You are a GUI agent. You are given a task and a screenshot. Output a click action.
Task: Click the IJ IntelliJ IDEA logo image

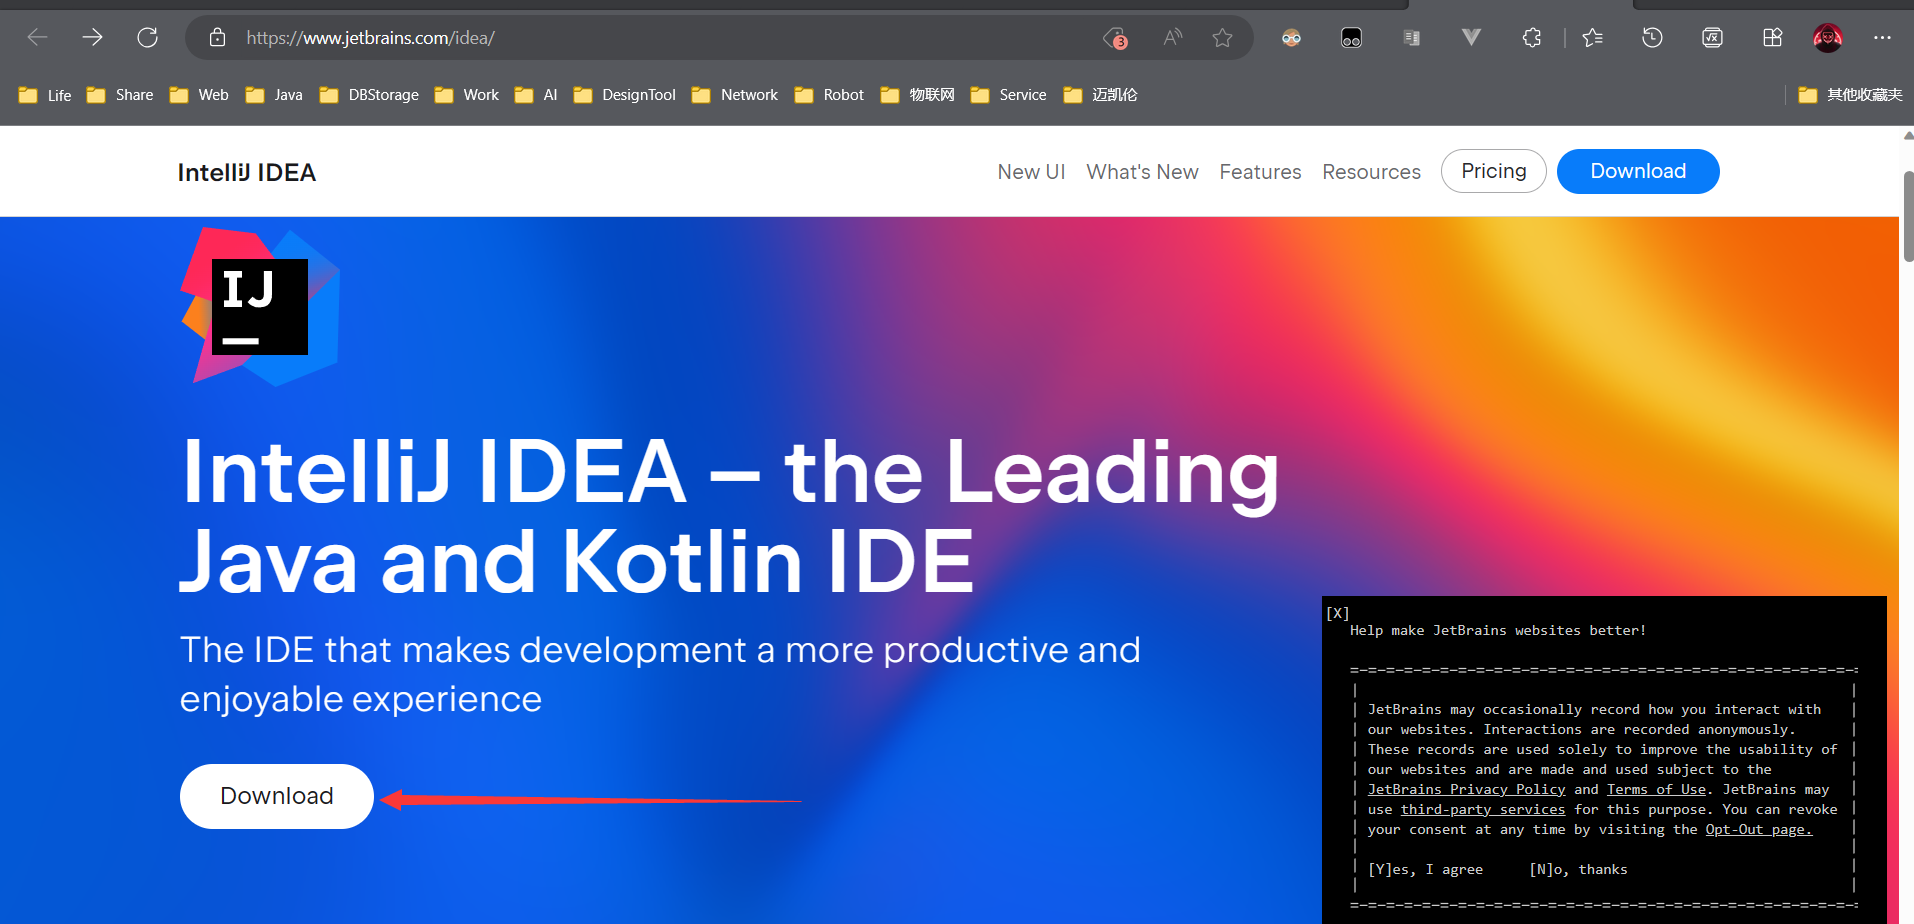pos(260,306)
